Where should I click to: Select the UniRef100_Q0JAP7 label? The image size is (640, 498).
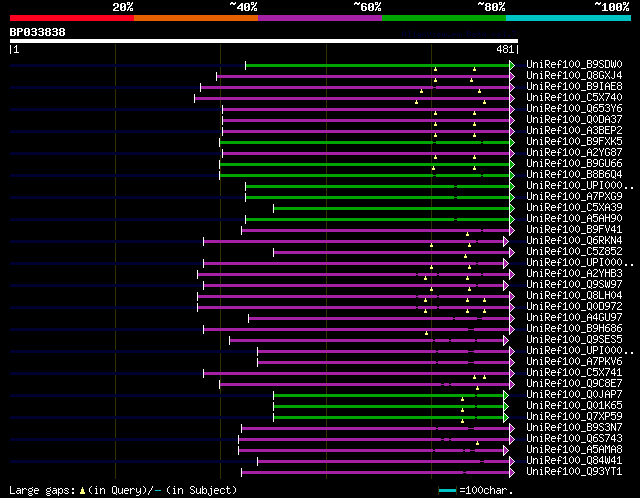point(574,395)
